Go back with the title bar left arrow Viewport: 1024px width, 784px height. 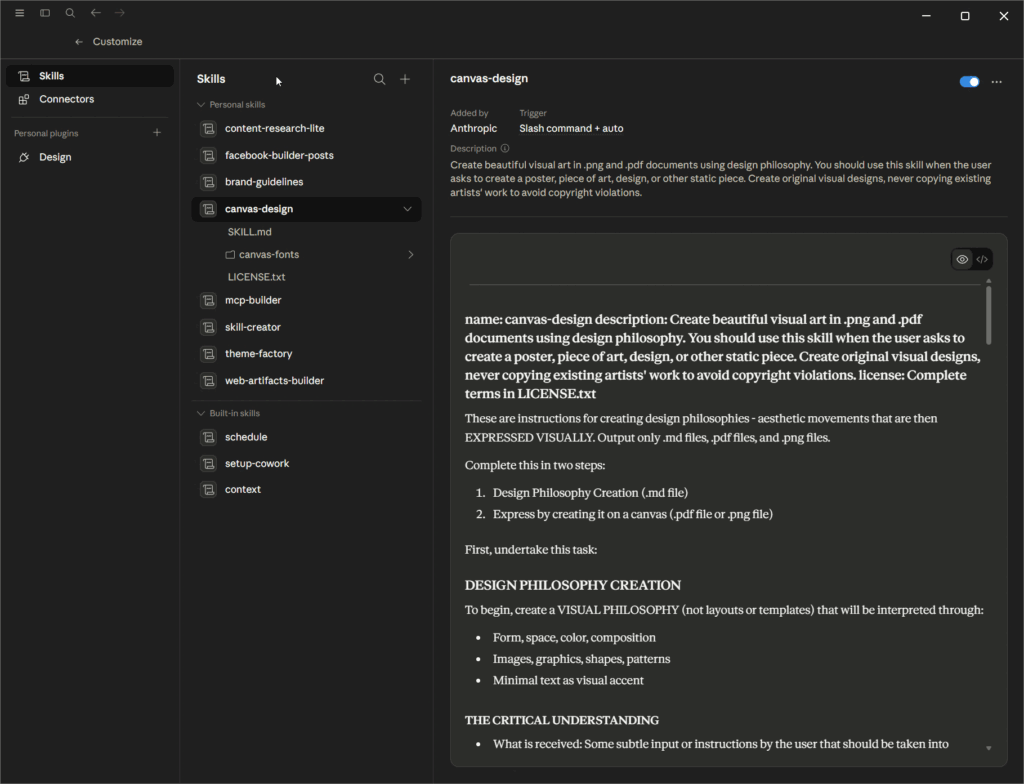pyautogui.click(x=95, y=13)
